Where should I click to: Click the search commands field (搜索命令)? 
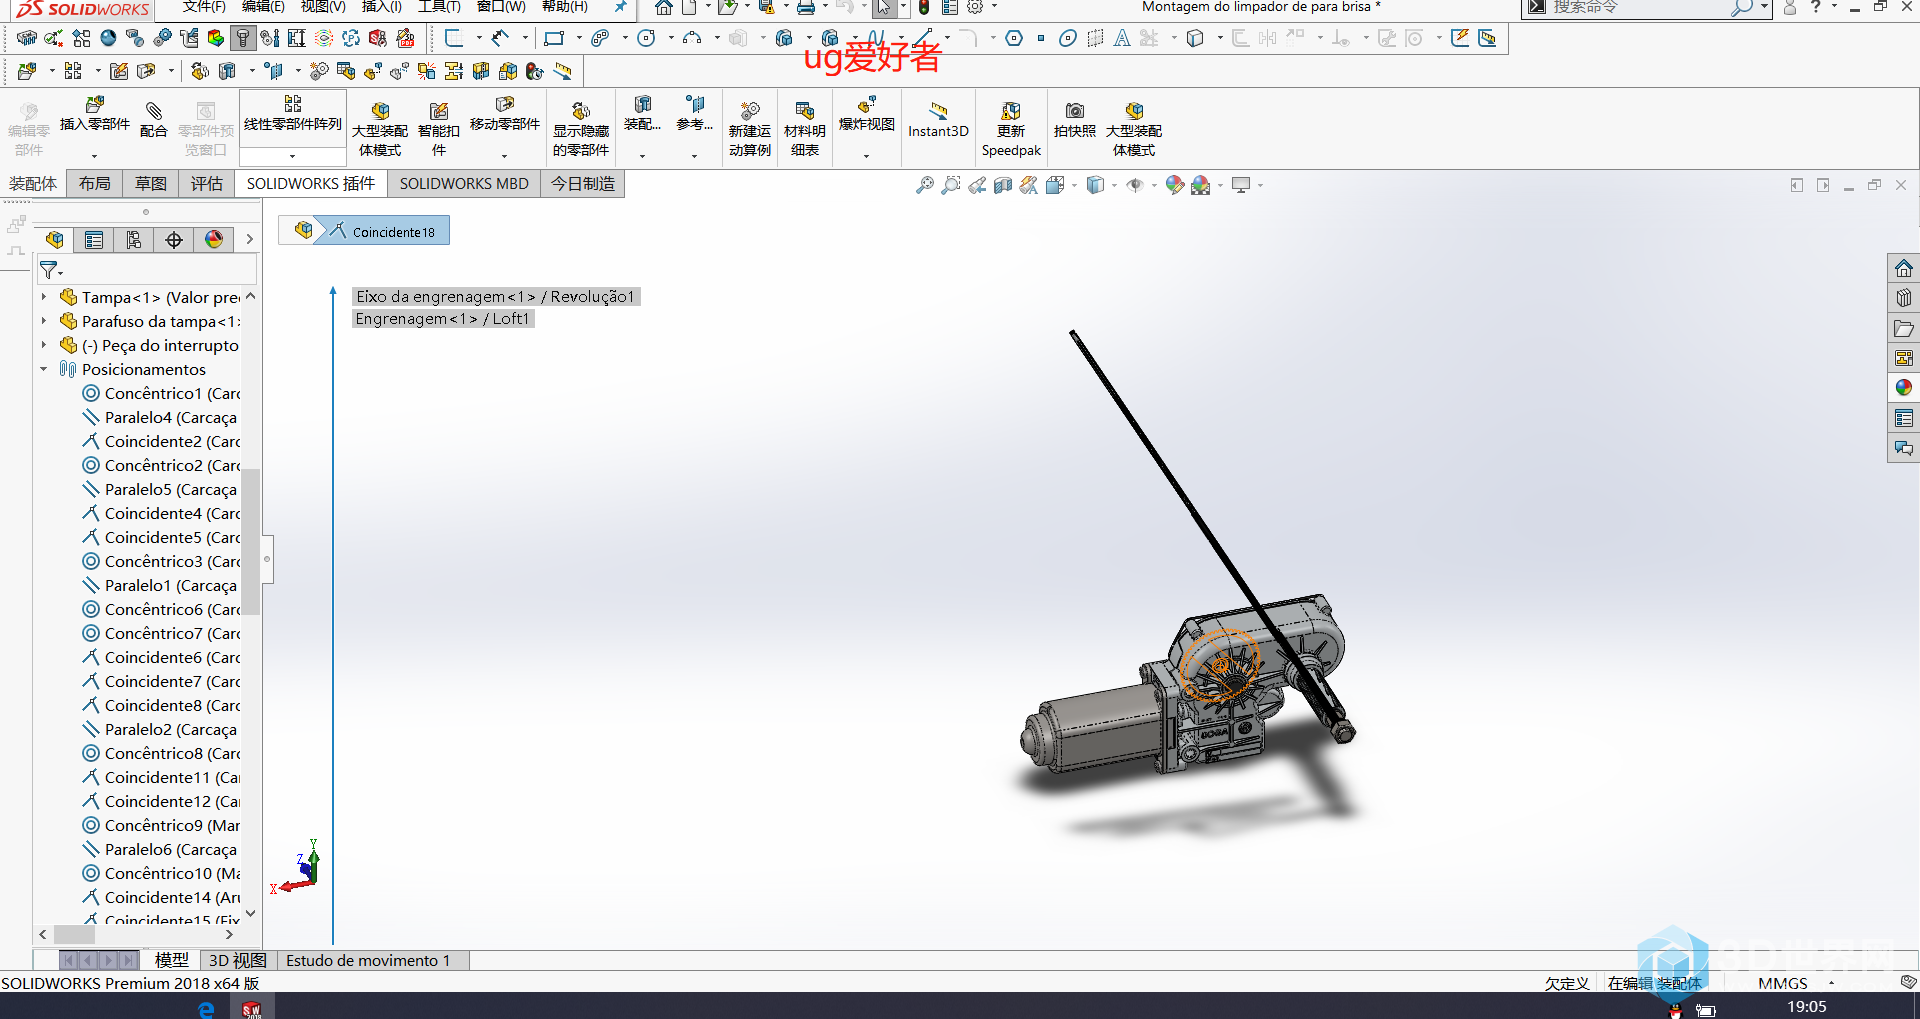1640,8
